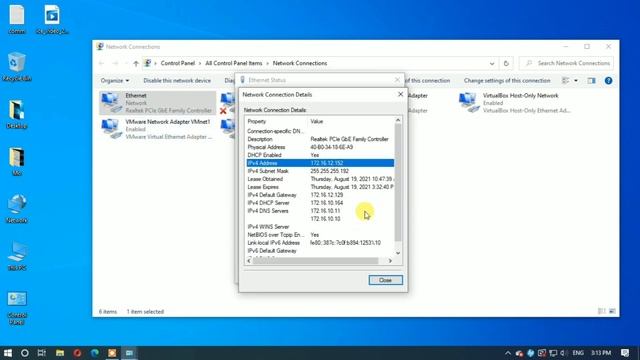Click the horizontal scrollbar left arrow in details list

249,260
